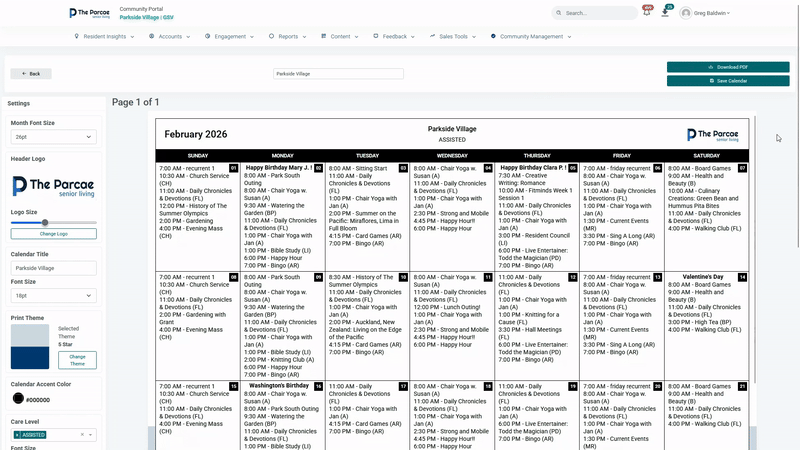Click Happy Birthday Clara P. ! entry
800x450 pixels.
pyautogui.click(x=533, y=167)
